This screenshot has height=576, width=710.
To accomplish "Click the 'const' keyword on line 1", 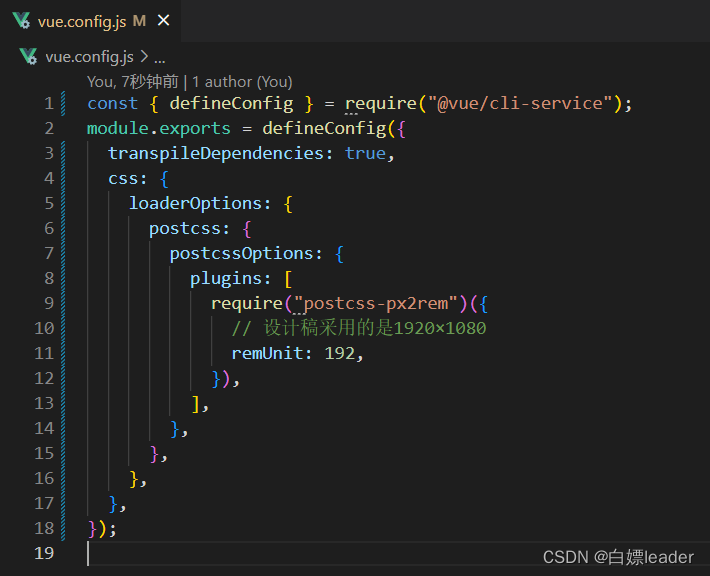I will point(113,104).
